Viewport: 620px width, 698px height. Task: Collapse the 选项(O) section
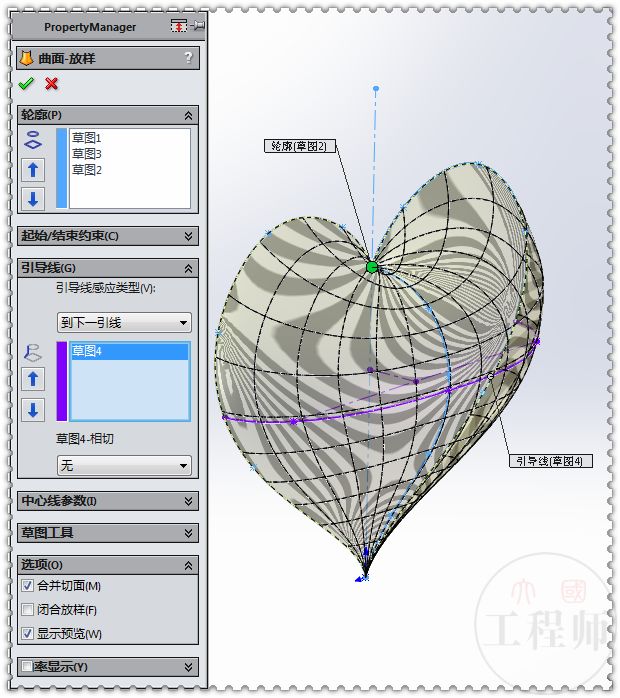(188, 565)
